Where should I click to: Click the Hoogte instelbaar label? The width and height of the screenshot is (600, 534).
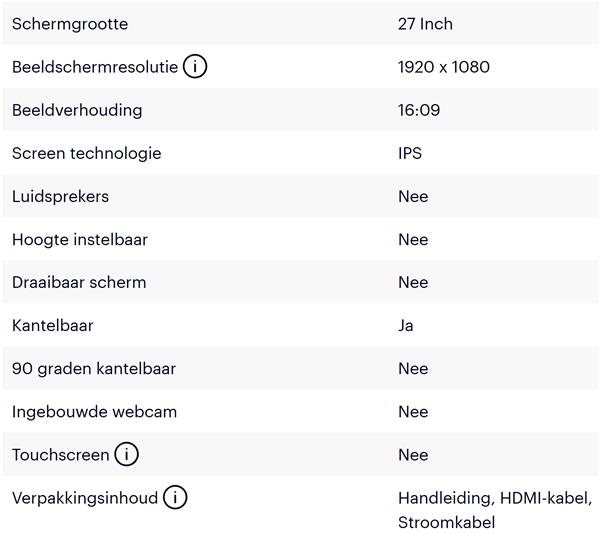tap(80, 240)
